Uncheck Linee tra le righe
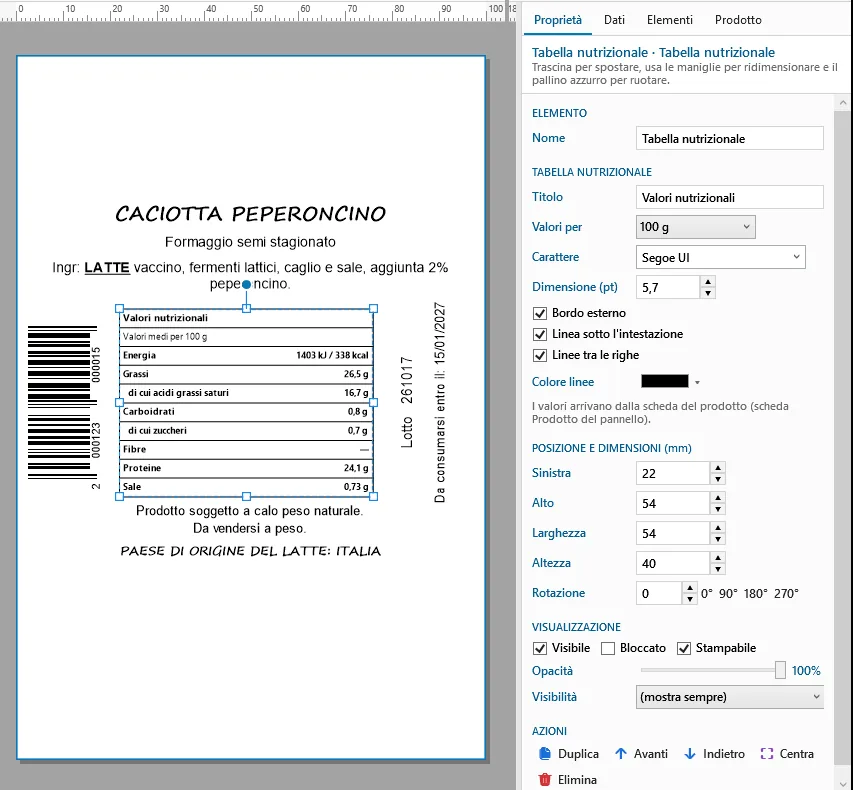 click(540, 355)
